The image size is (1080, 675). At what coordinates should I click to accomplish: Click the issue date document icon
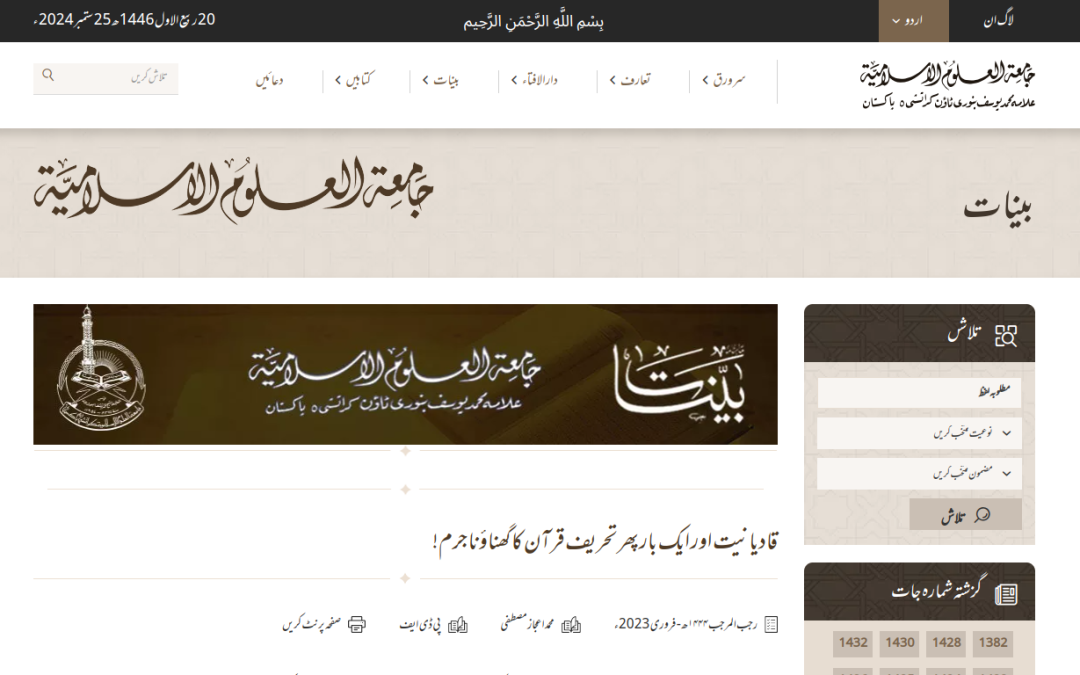(x=771, y=625)
